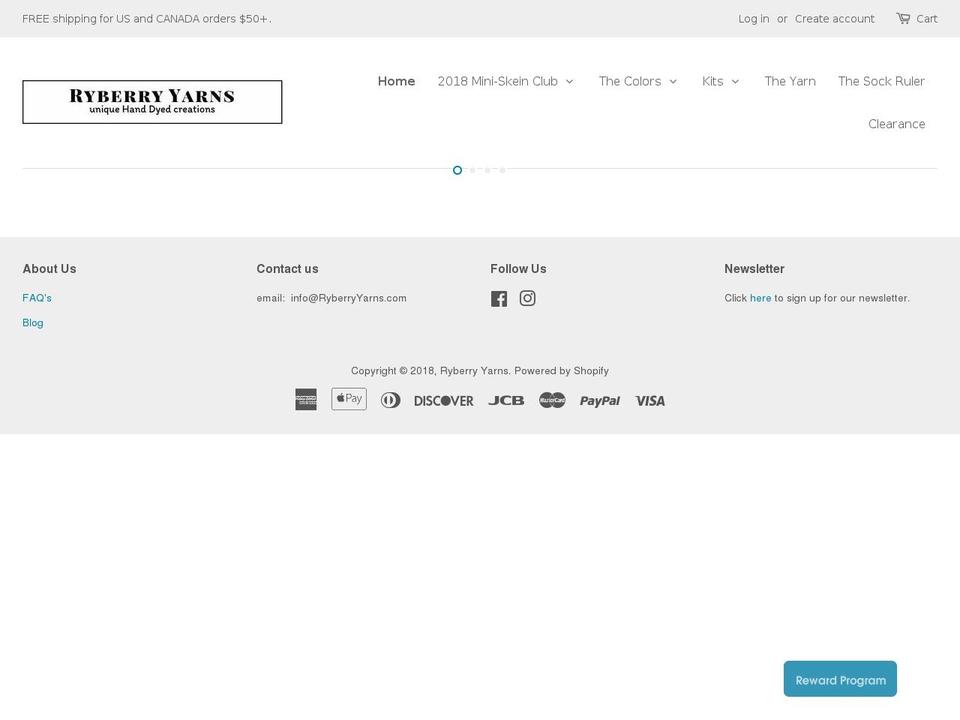960x720 pixels.
Task: Click the Contact us heading
Action: click(287, 269)
